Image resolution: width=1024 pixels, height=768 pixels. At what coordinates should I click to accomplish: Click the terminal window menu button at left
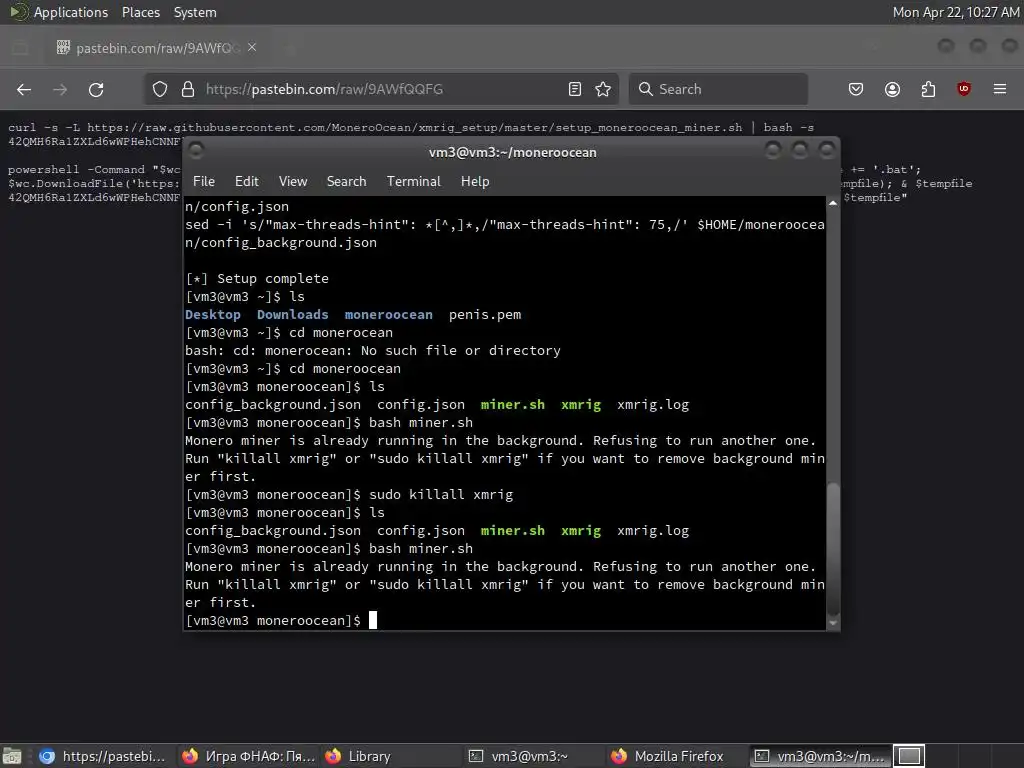pyautogui.click(x=197, y=151)
